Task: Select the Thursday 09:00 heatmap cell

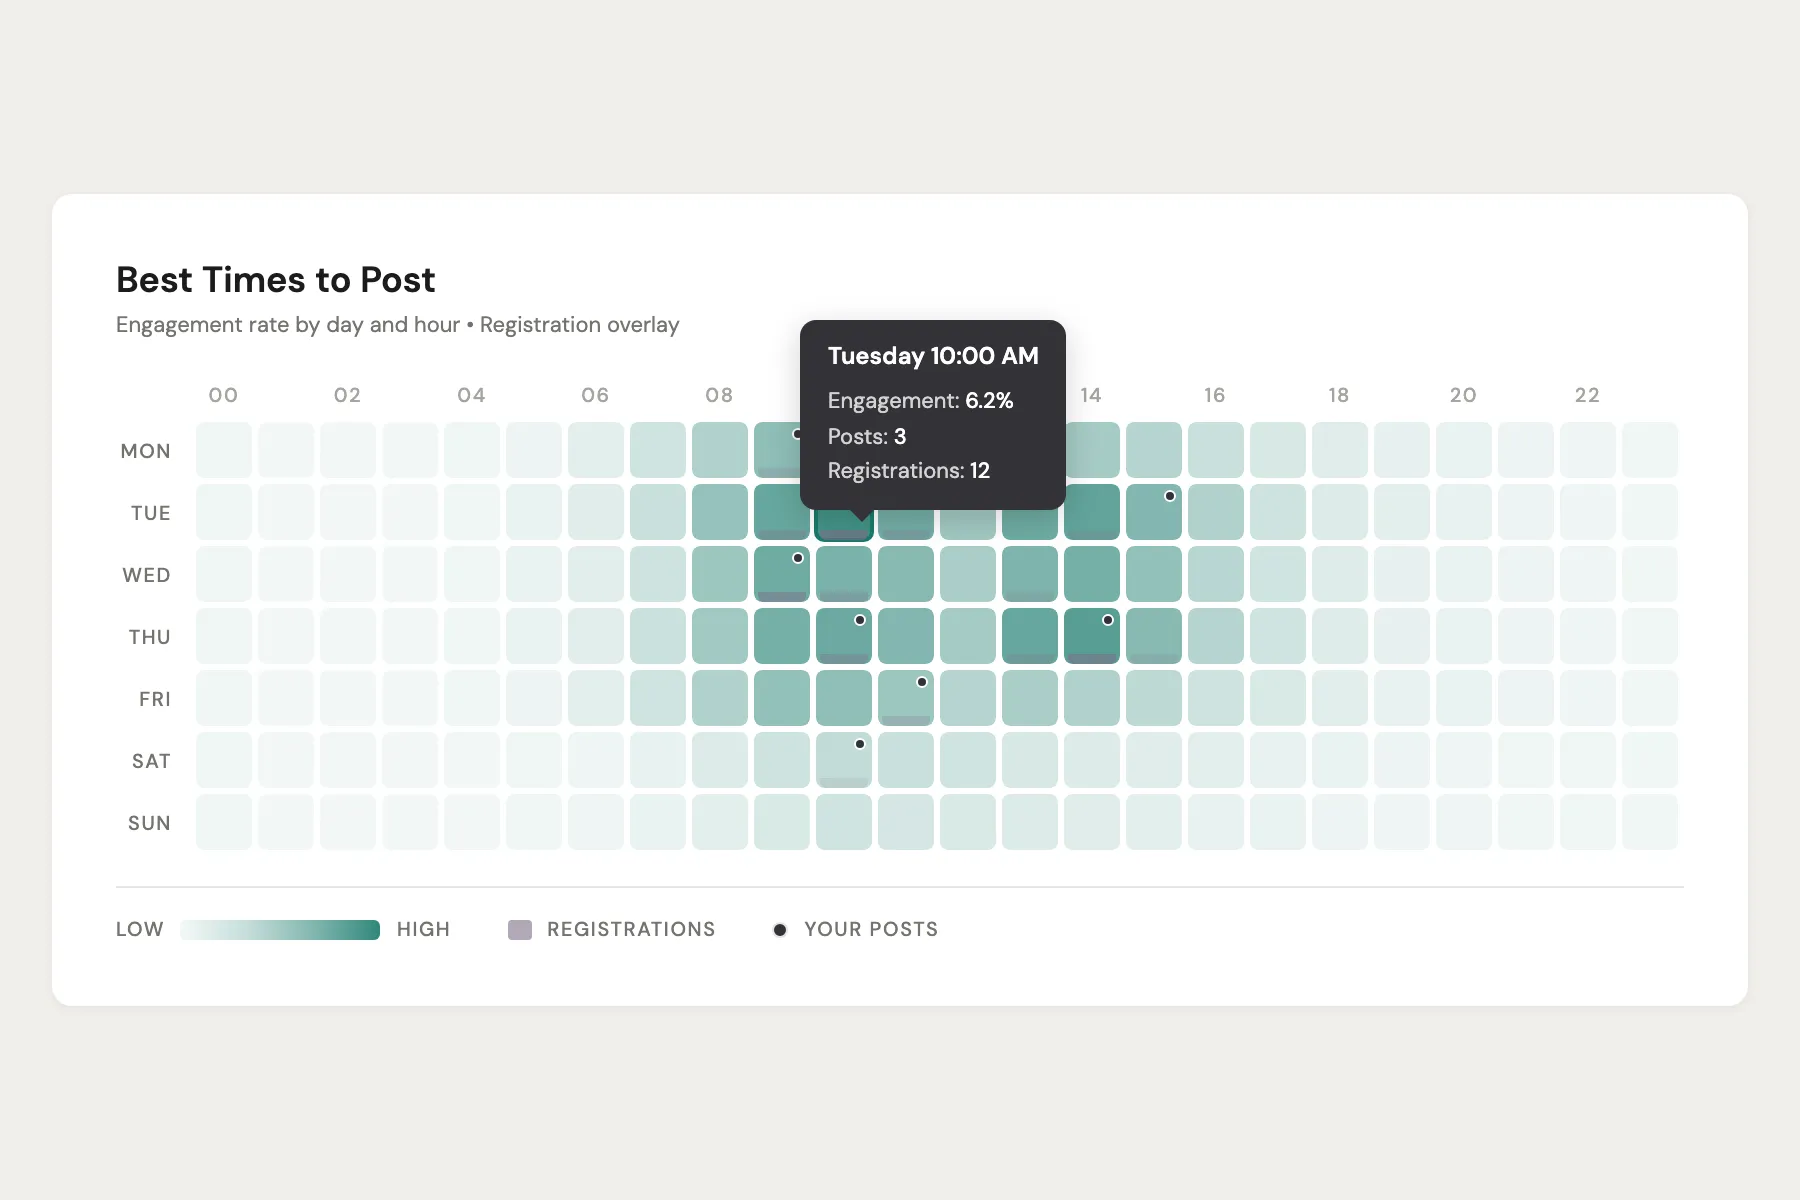Action: pos(782,636)
